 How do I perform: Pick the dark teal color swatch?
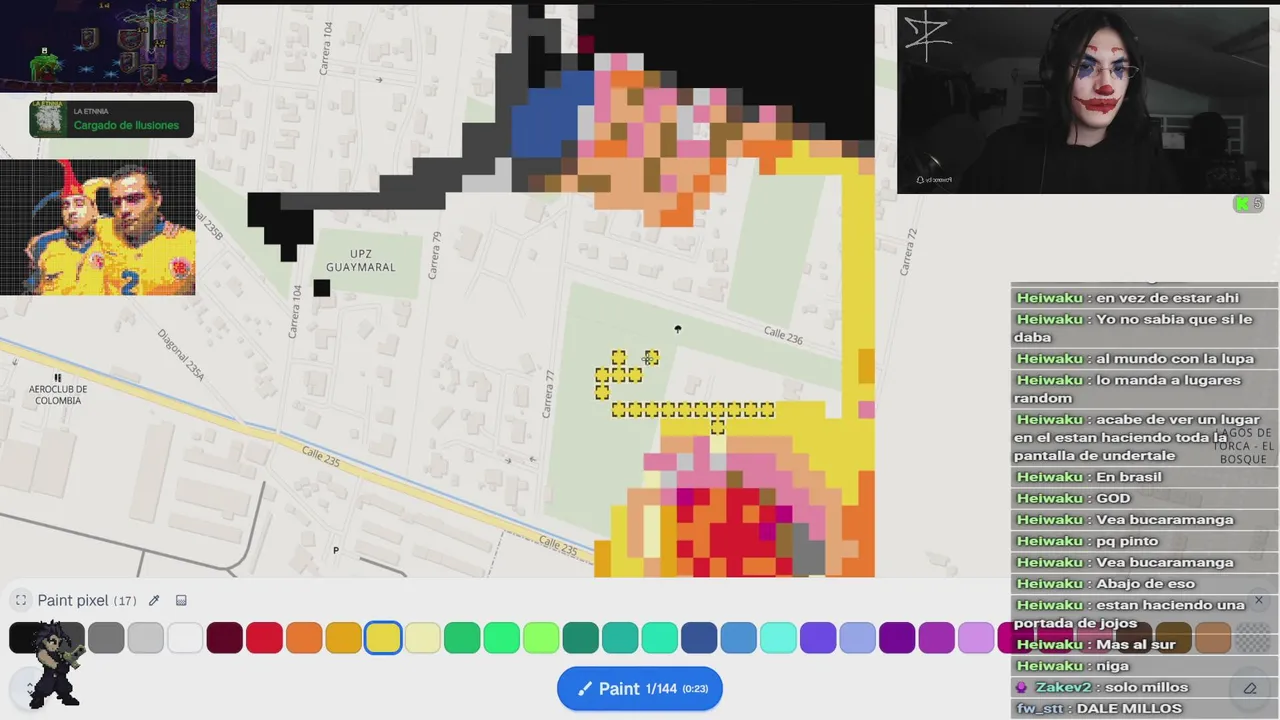point(581,638)
